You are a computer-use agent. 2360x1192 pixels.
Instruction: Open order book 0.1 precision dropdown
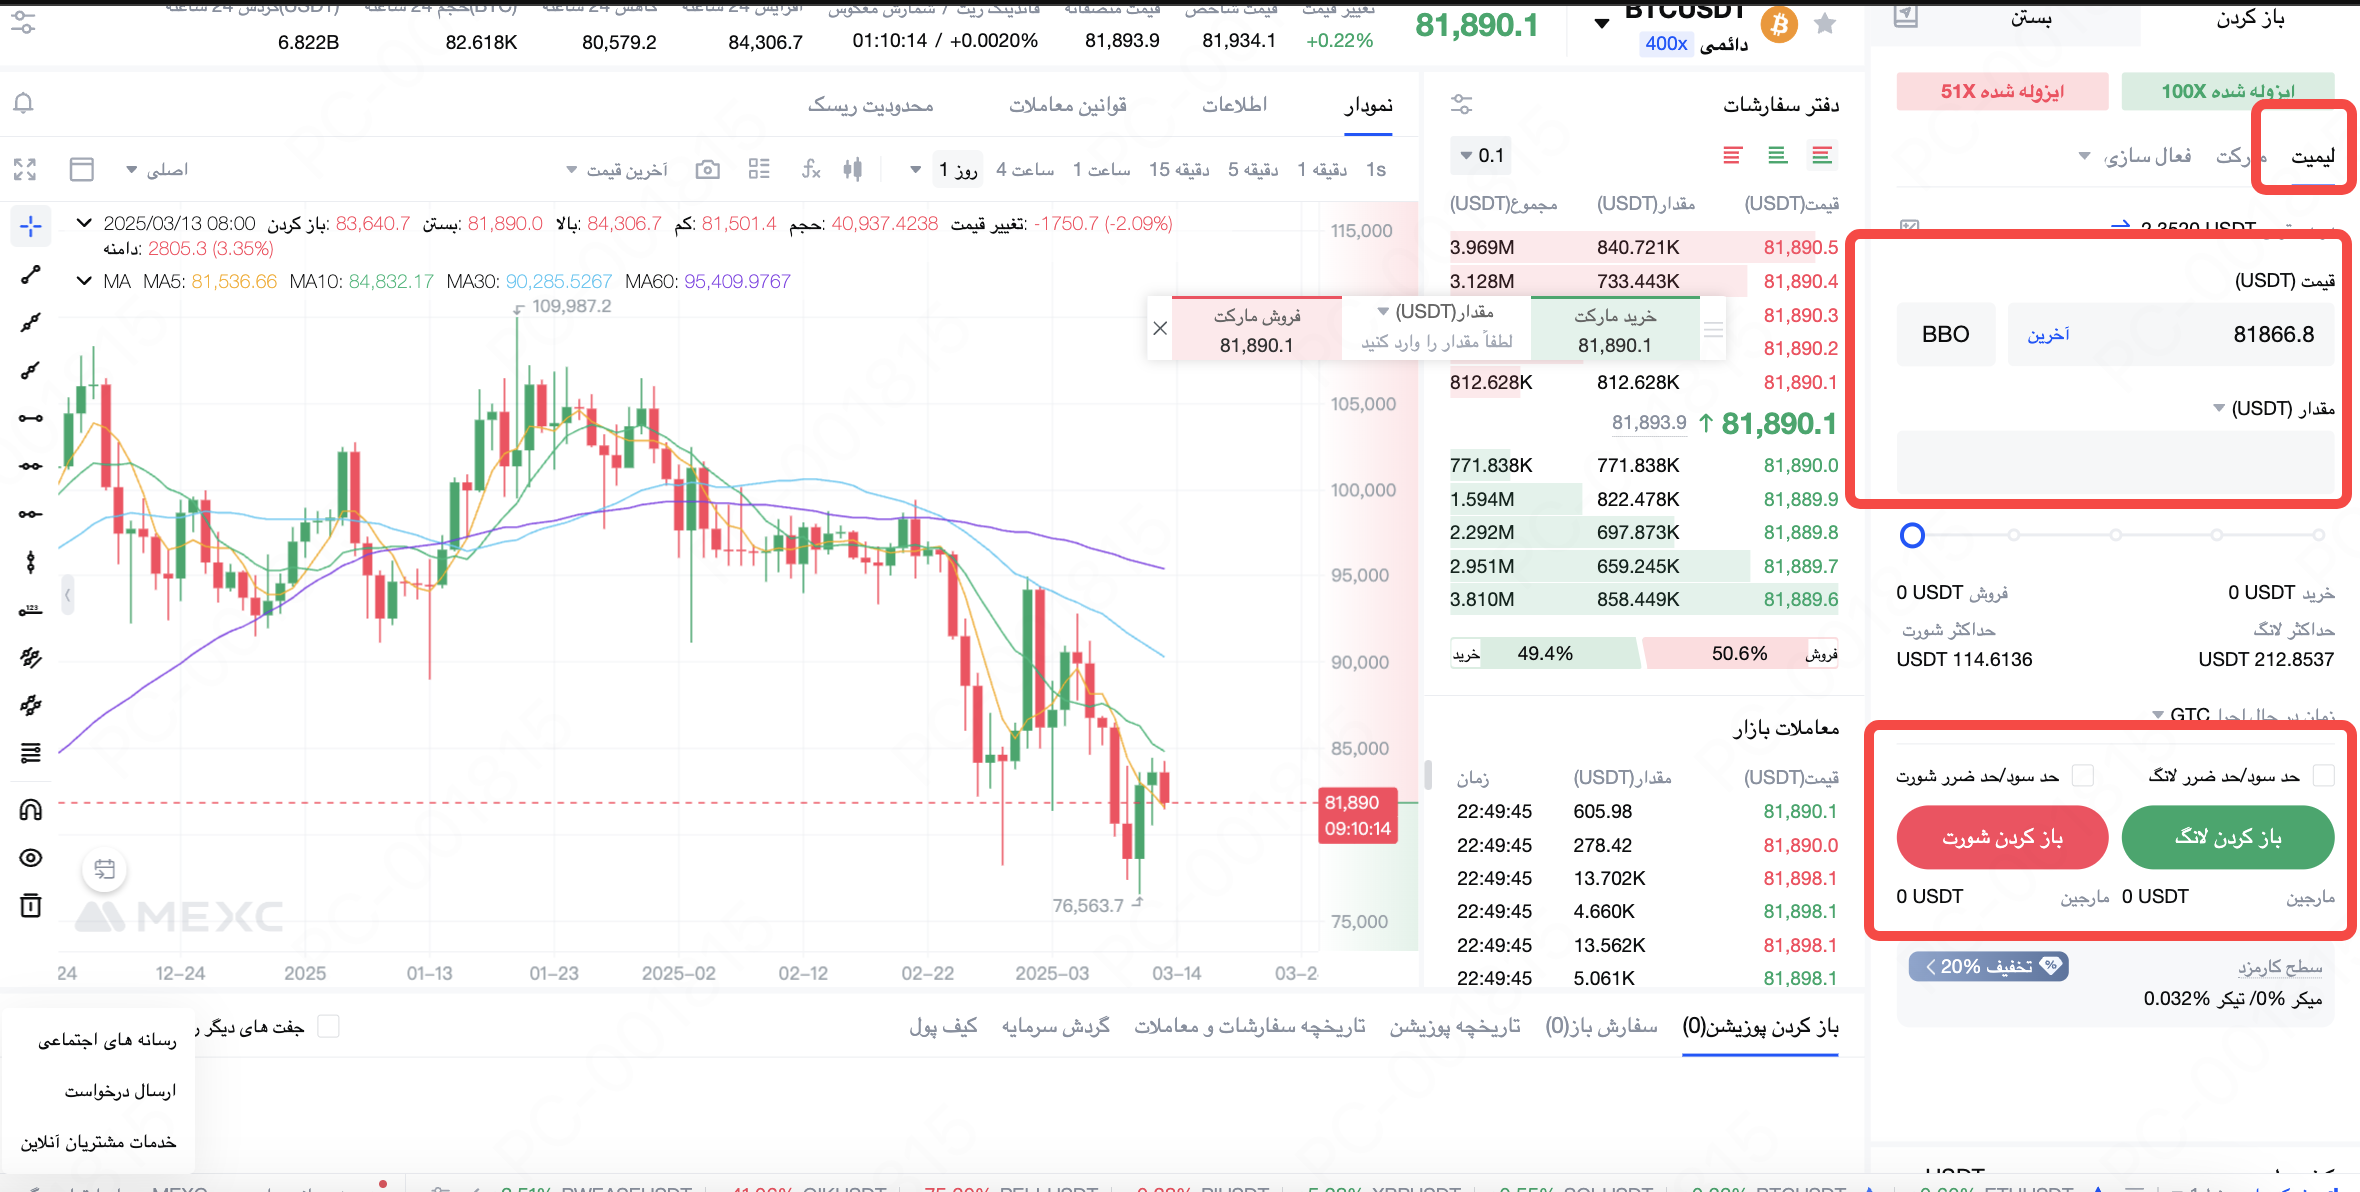(x=1481, y=155)
